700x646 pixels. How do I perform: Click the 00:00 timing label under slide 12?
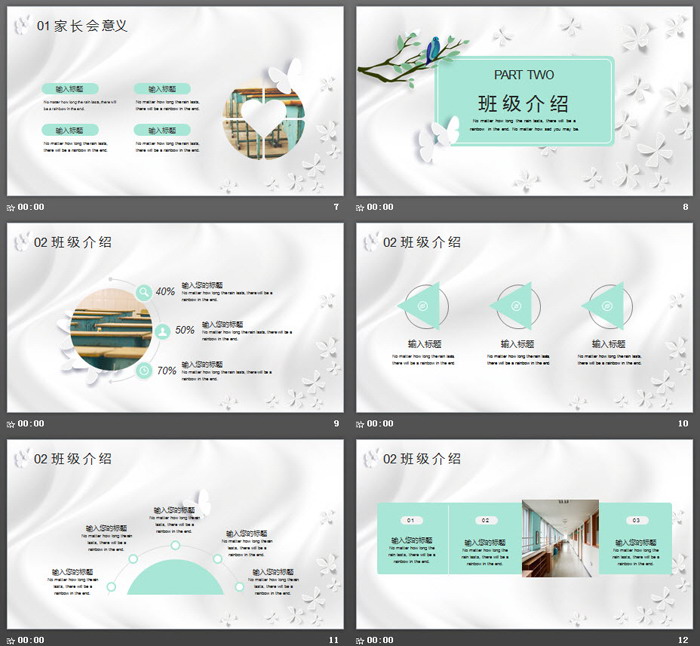381,639
